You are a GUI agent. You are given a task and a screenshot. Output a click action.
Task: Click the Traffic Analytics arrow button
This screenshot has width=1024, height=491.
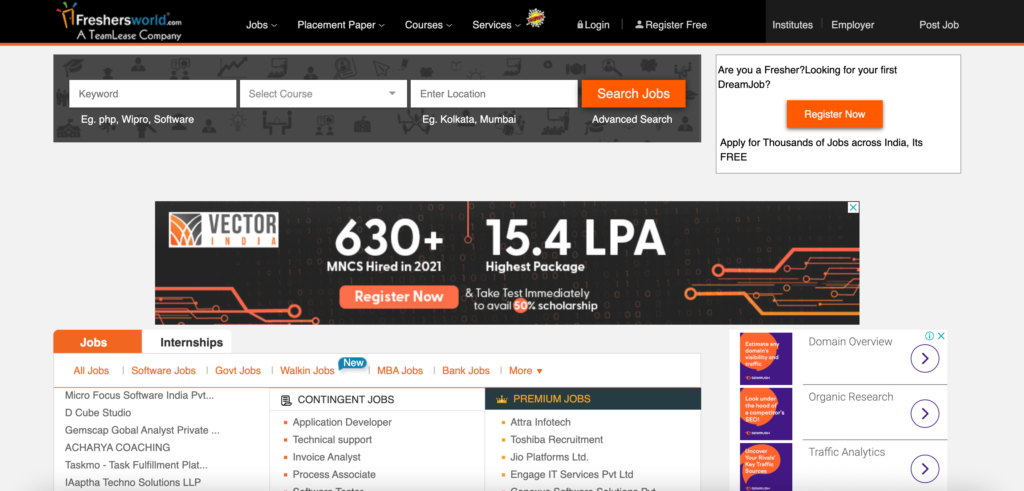(x=925, y=468)
